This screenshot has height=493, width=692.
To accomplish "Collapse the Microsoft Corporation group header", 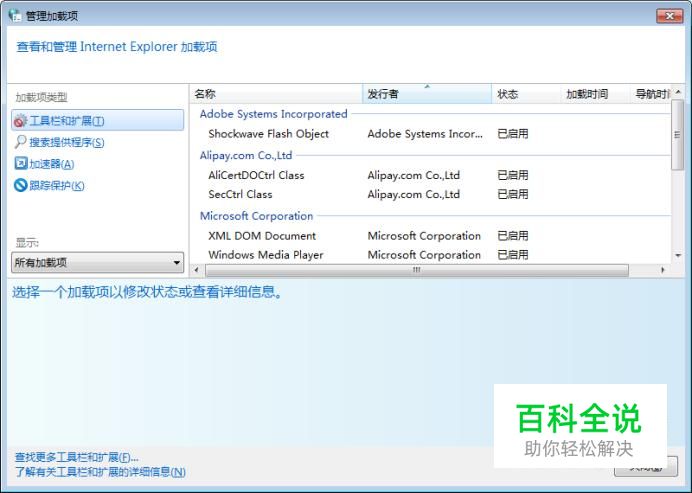I will [x=256, y=216].
